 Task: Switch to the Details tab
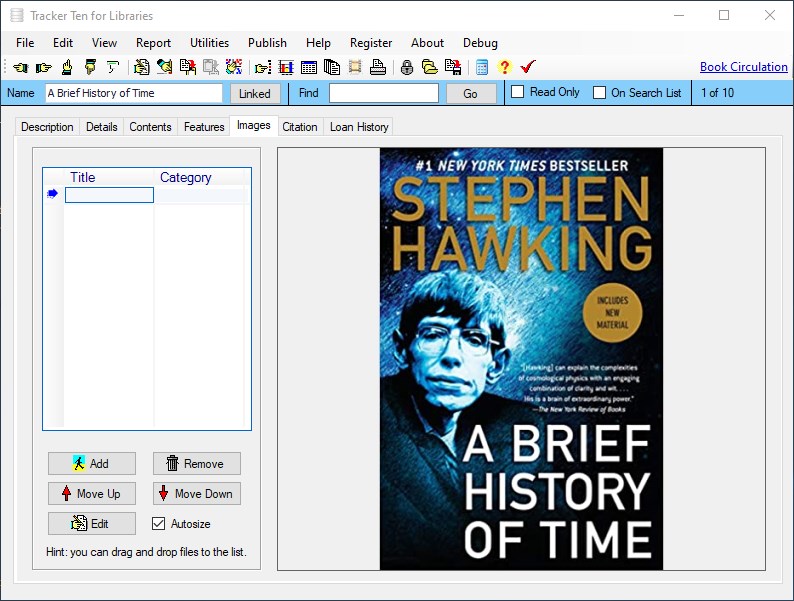(x=102, y=127)
